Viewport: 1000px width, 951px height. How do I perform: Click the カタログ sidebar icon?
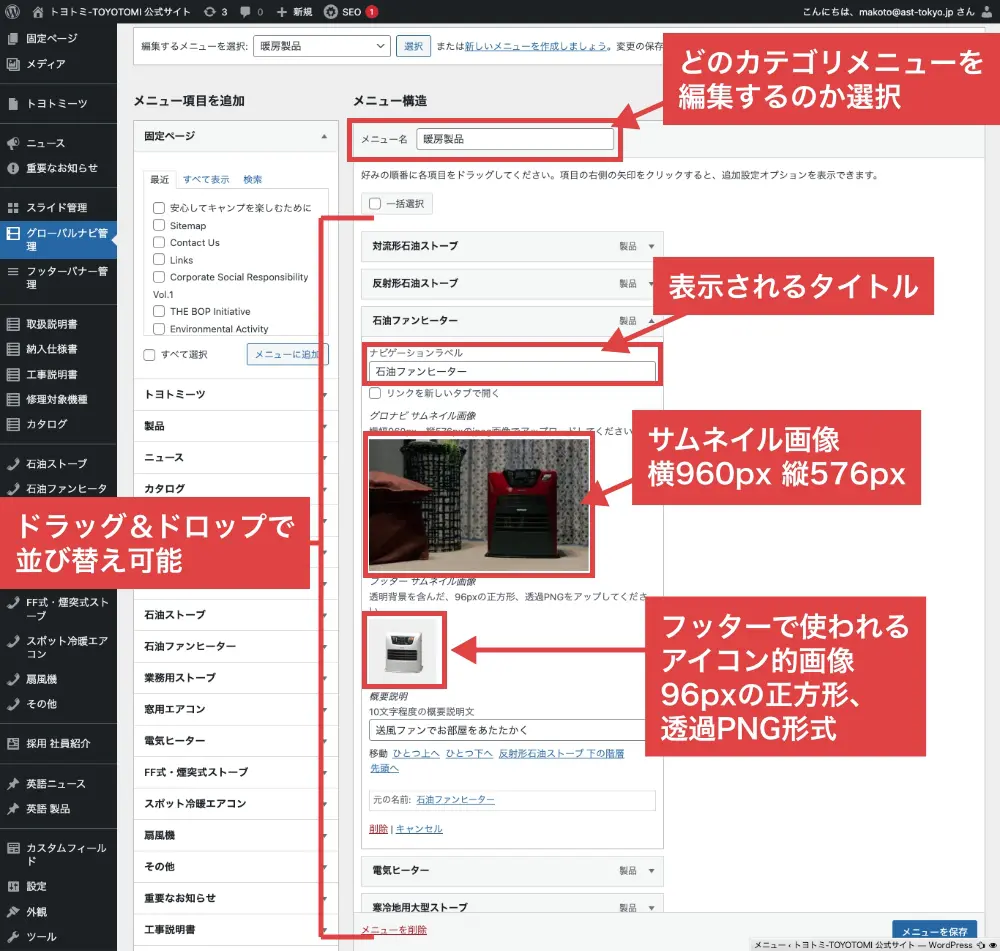13,424
